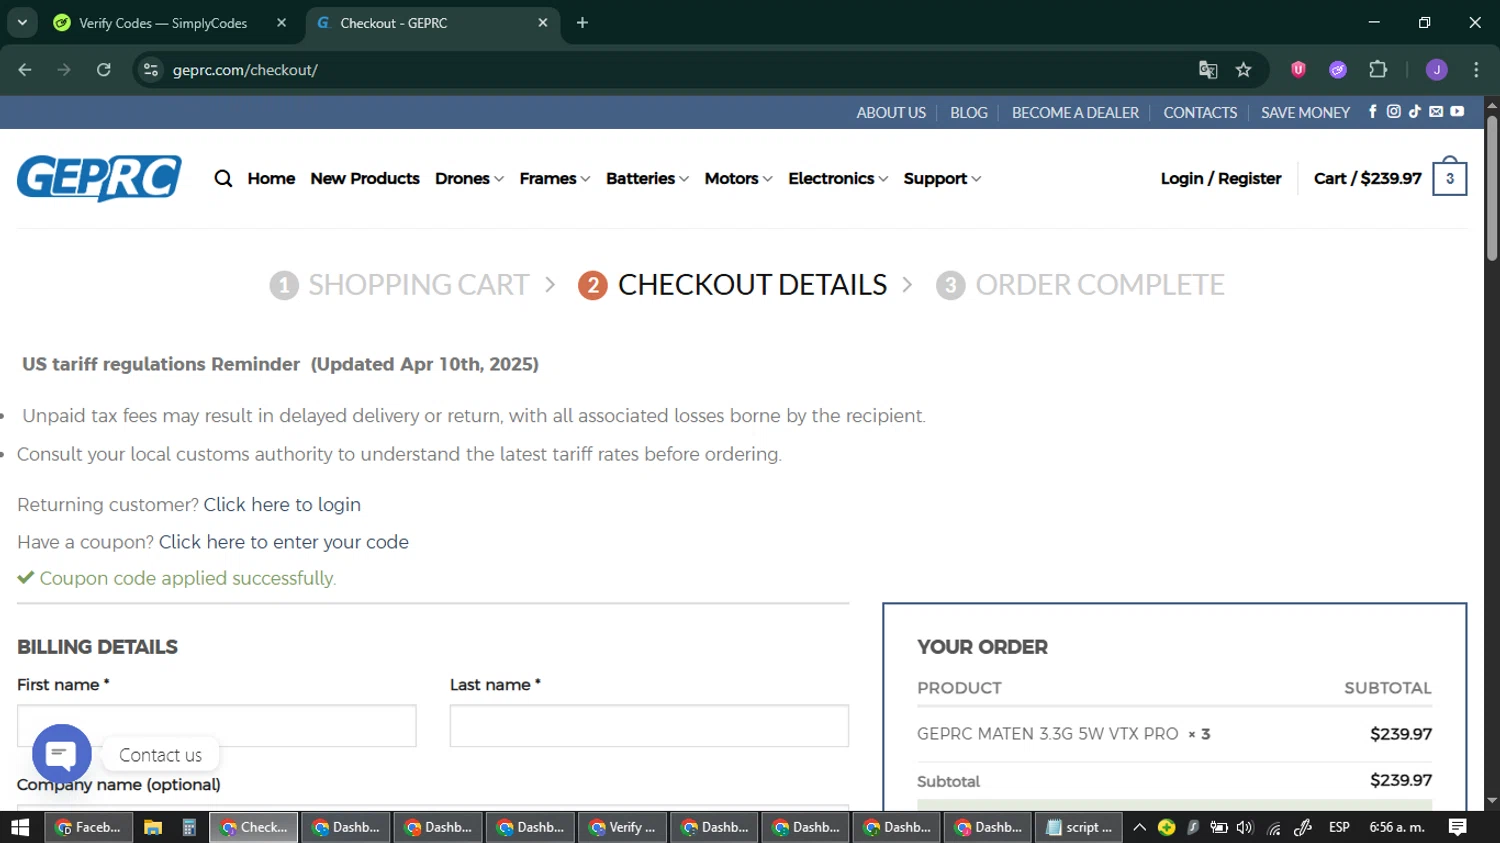Screen dimensions: 1500x843
Task: Click the GEPRC logo
Action: pos(99,178)
